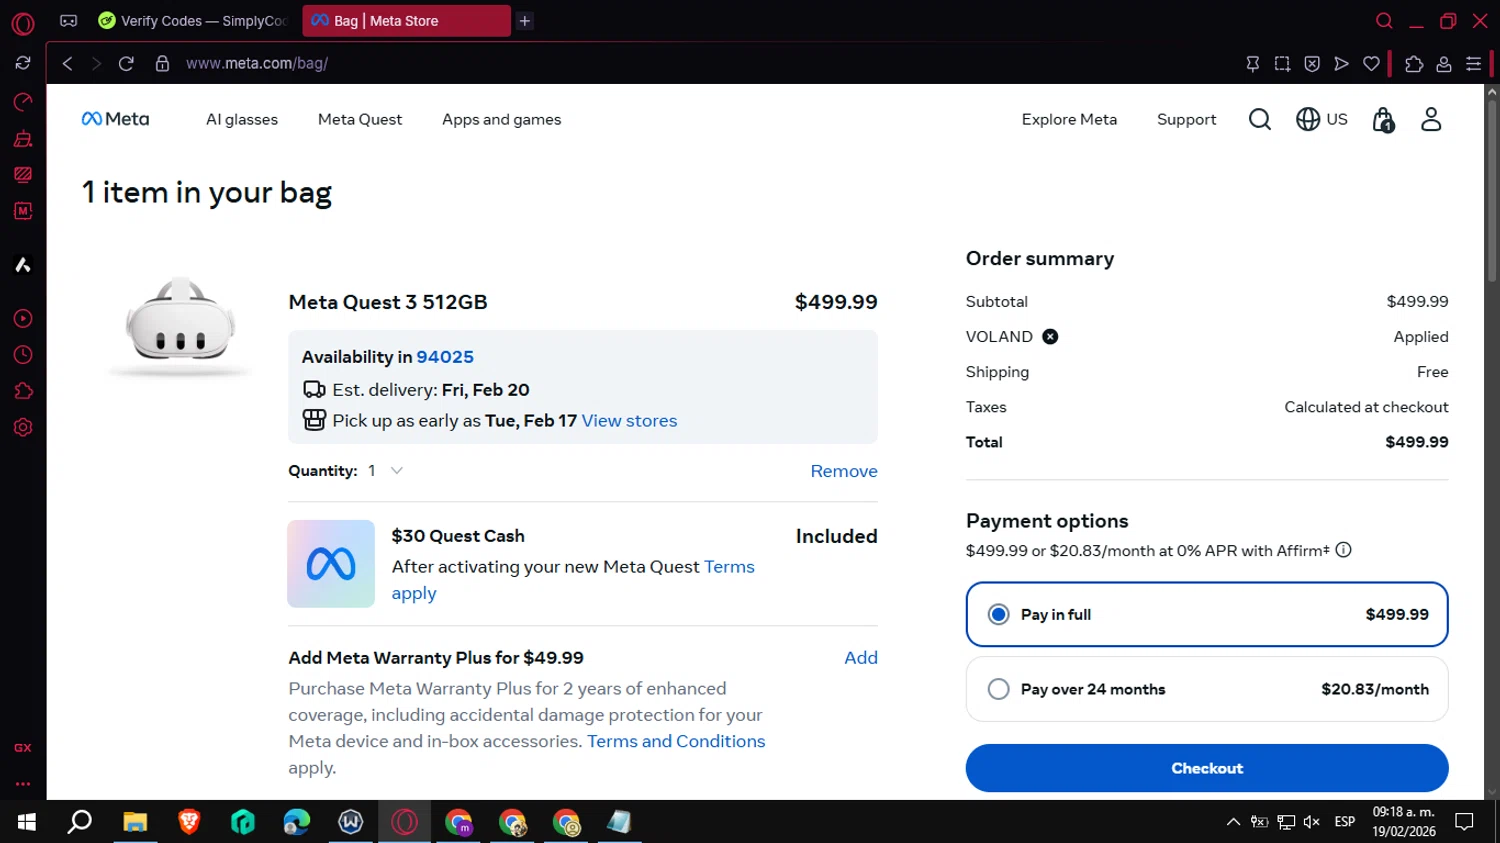Click the send-arrow Flow icon
This screenshot has height=843, width=1500.
(1342, 63)
